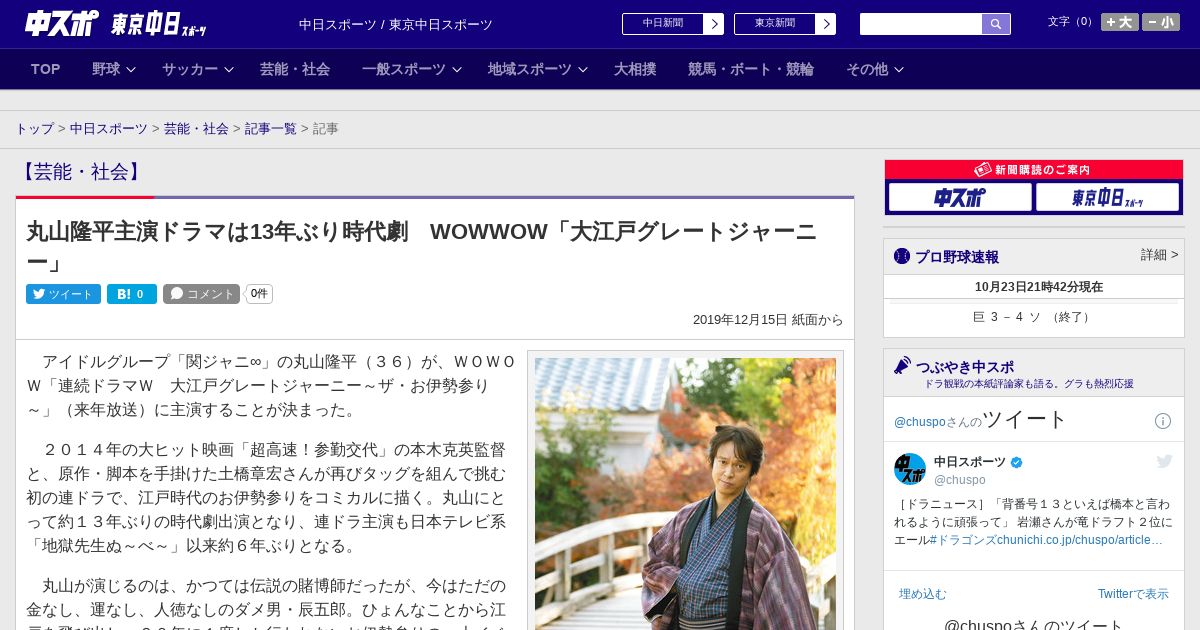
Task: Click the magnifier search button
Action: coord(996,24)
